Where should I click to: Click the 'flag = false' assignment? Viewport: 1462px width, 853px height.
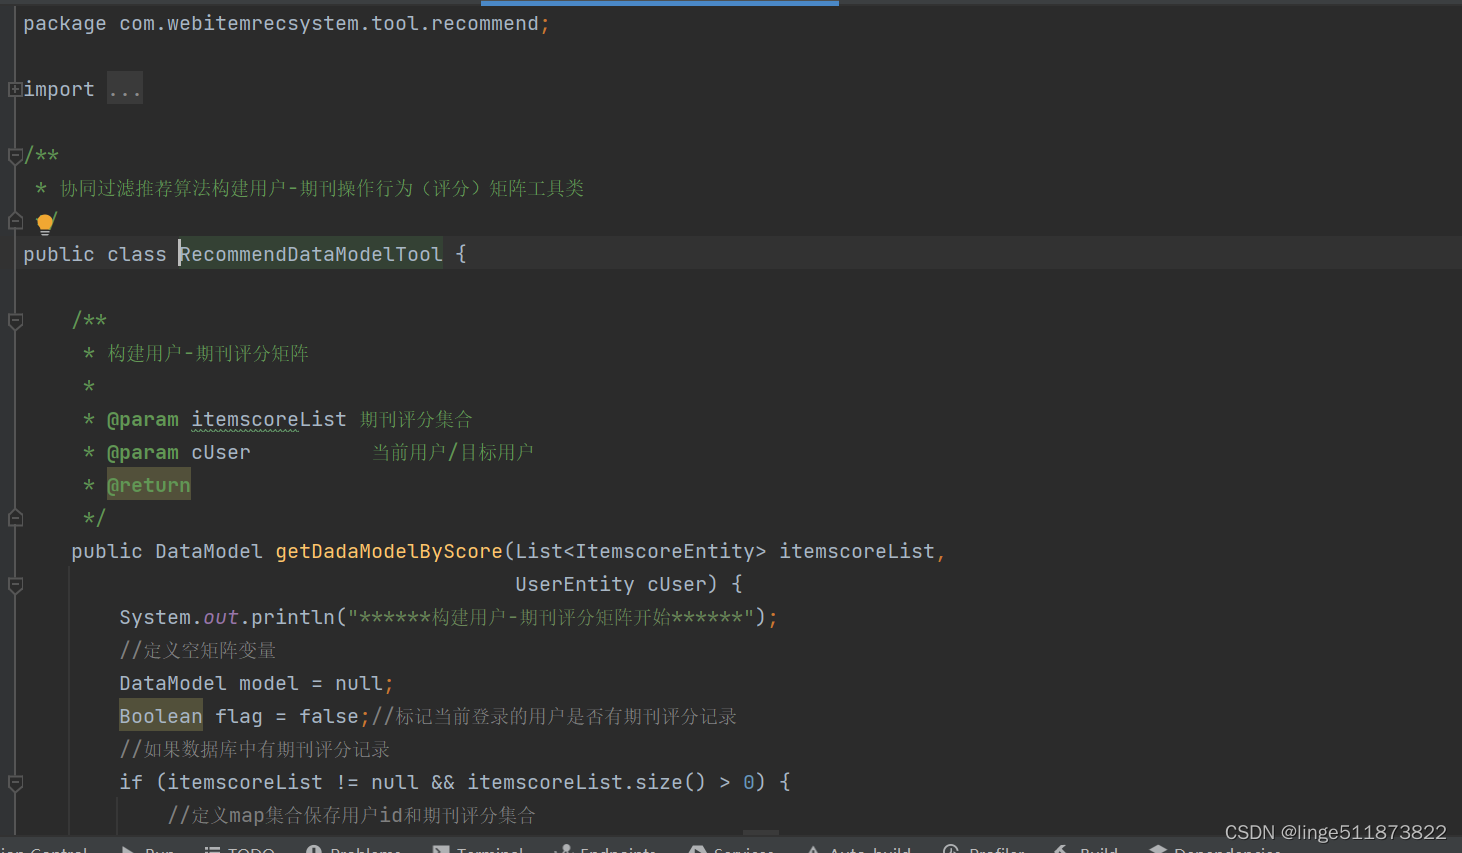pos(287,716)
